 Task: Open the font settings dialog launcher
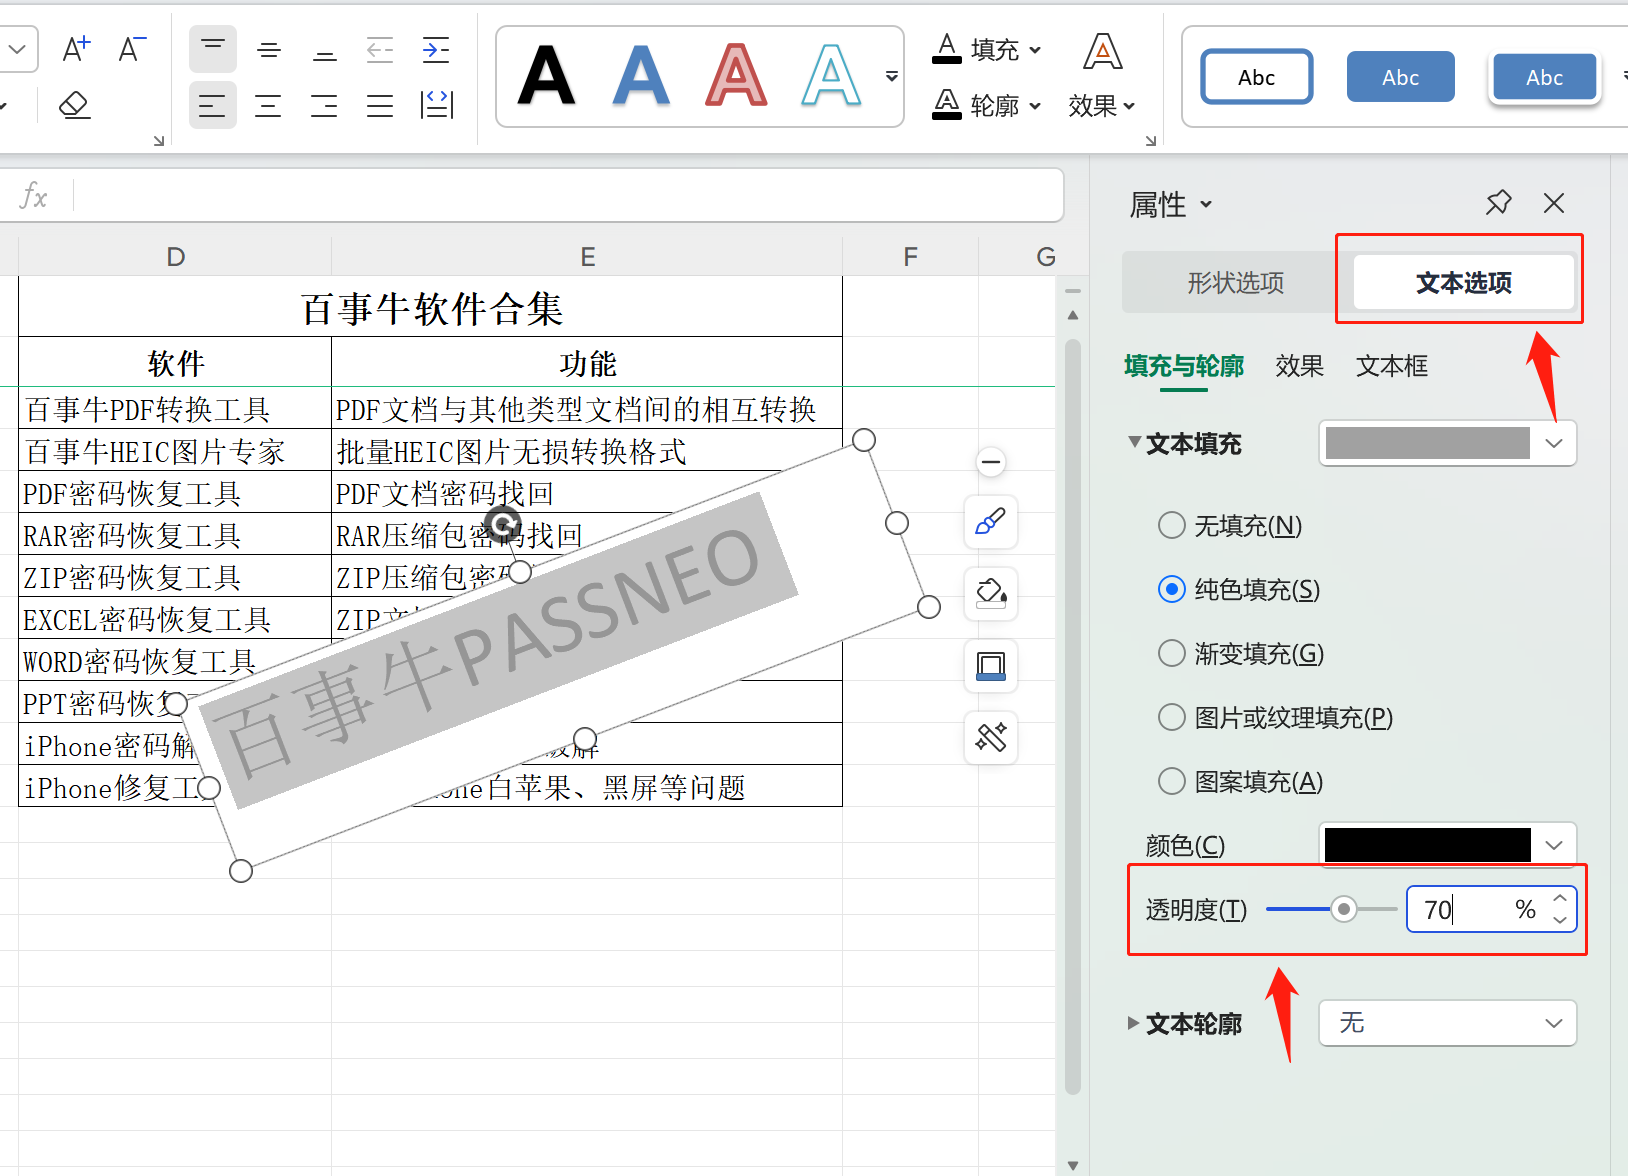pos(159,141)
